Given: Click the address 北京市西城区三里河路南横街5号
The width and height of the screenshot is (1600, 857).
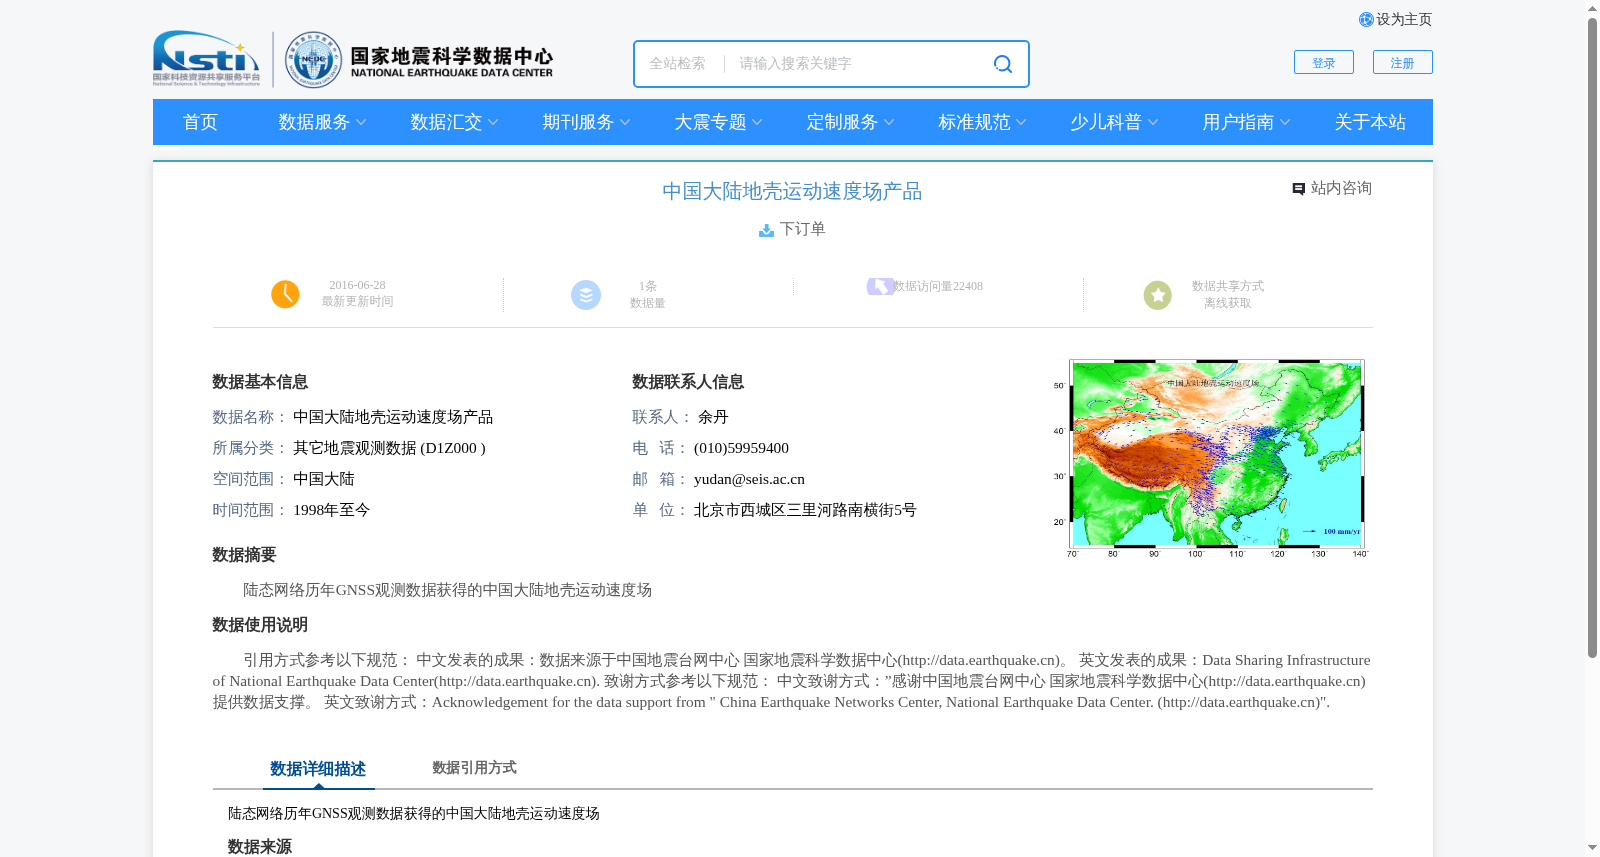Looking at the screenshot, I should point(805,511).
